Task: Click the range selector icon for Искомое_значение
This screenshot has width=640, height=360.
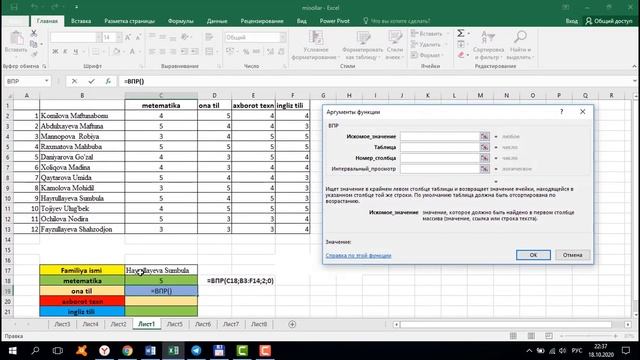Action: (484, 136)
